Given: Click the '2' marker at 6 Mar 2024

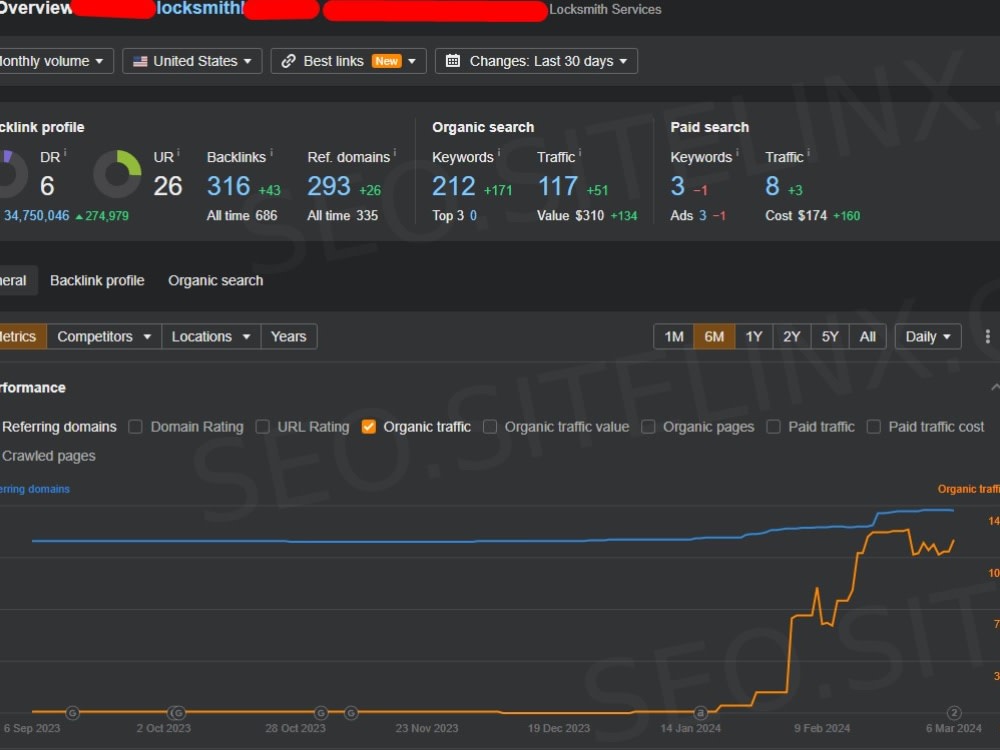Looking at the screenshot, I should [x=954, y=712].
